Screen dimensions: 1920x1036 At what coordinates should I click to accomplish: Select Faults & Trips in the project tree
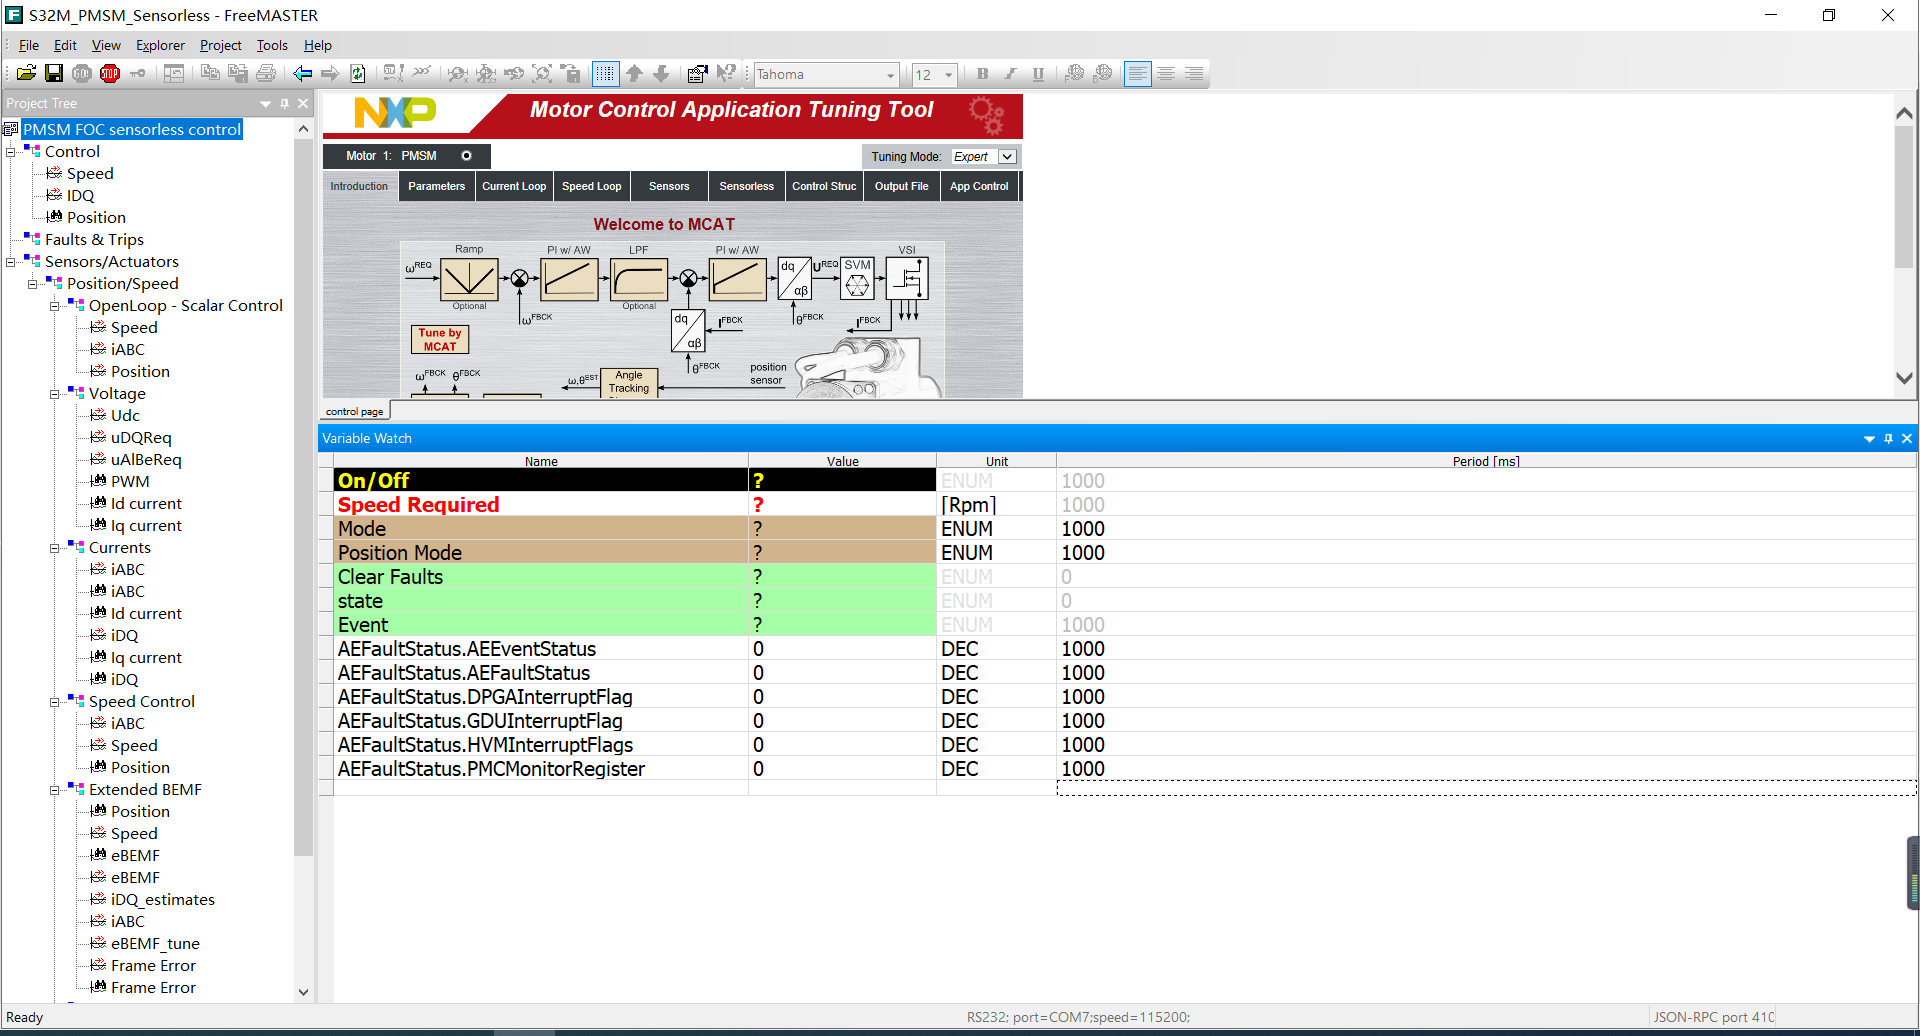[x=94, y=240]
